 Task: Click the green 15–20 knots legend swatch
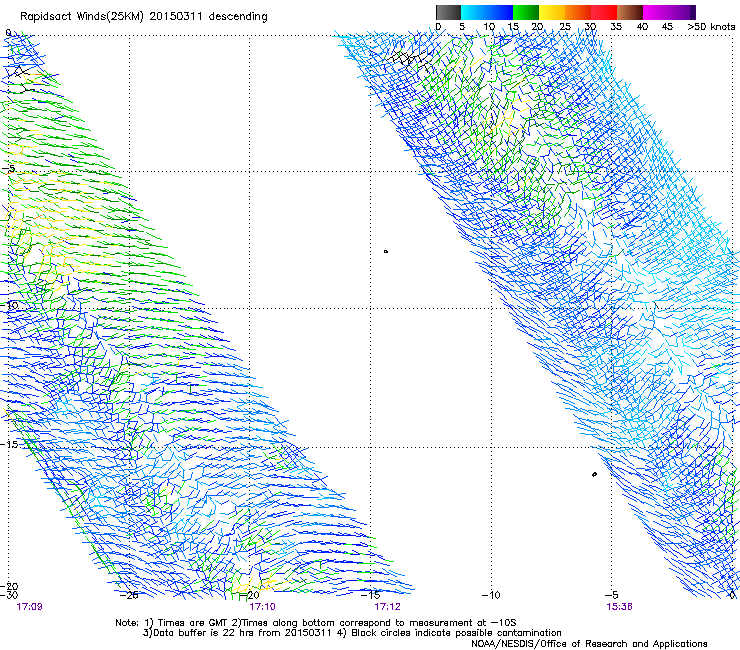(x=526, y=12)
